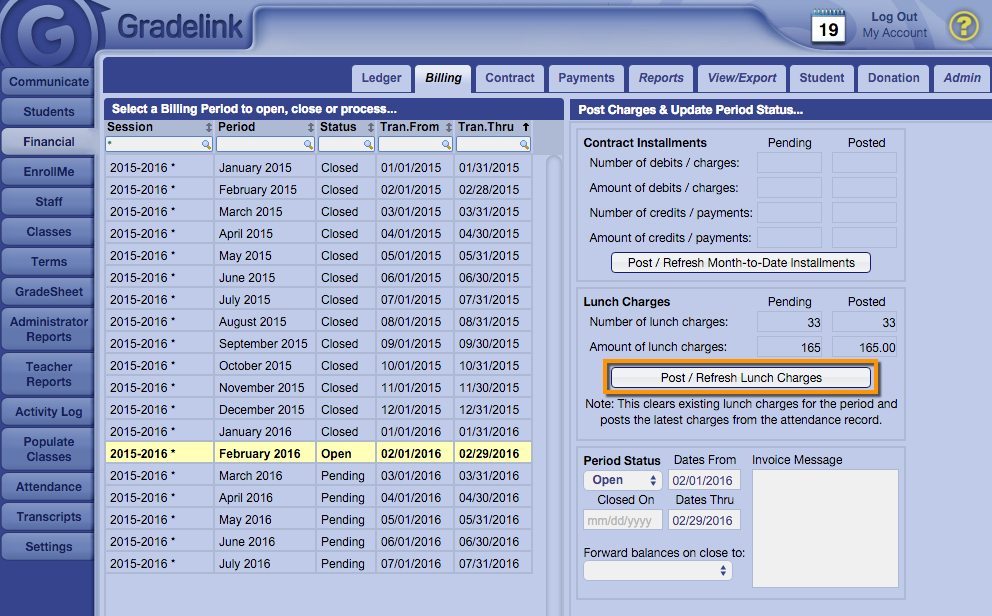Click the magnifier in the Tran.From filter
The image size is (992, 616).
(446, 145)
